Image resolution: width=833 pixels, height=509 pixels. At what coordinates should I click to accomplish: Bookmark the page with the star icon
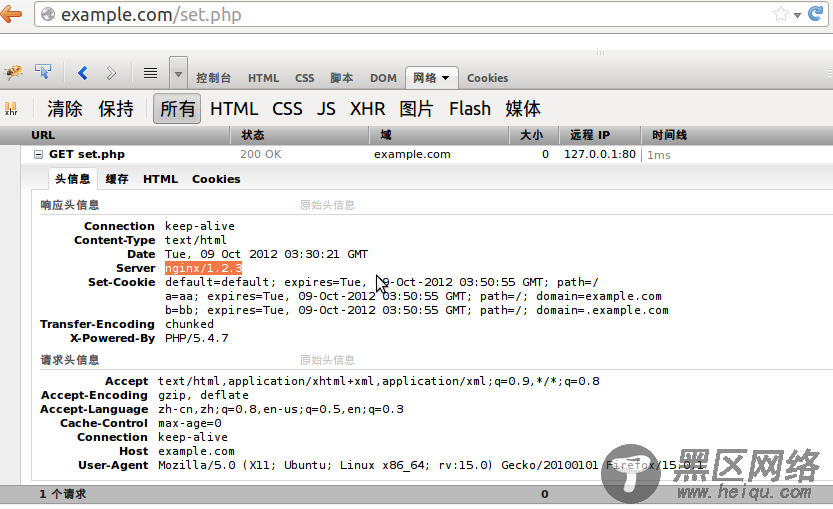[781, 14]
